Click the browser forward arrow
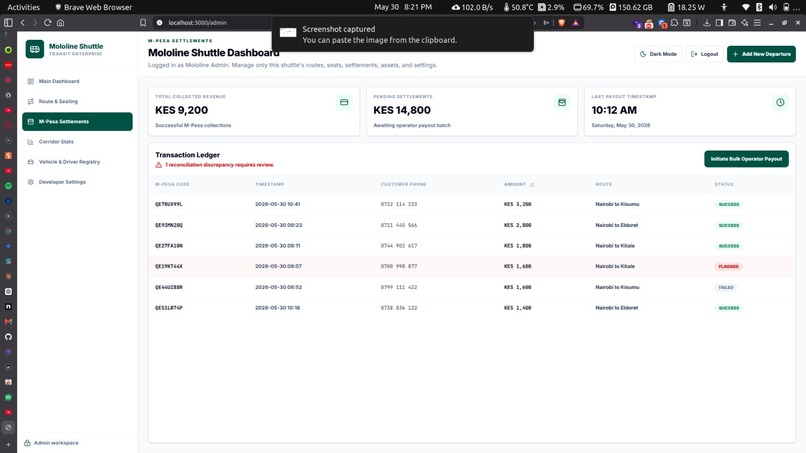 34,23
